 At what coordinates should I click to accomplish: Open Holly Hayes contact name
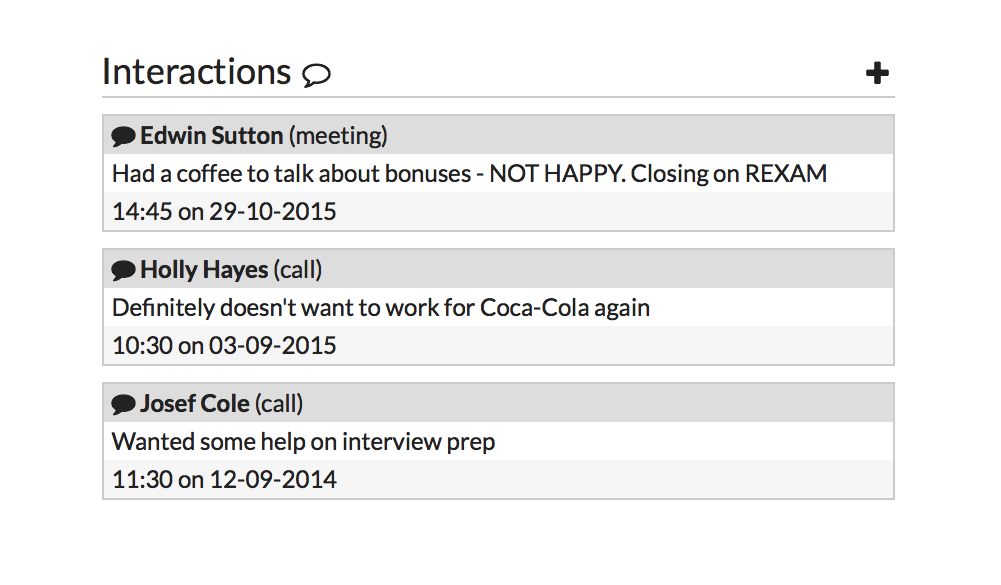click(204, 269)
